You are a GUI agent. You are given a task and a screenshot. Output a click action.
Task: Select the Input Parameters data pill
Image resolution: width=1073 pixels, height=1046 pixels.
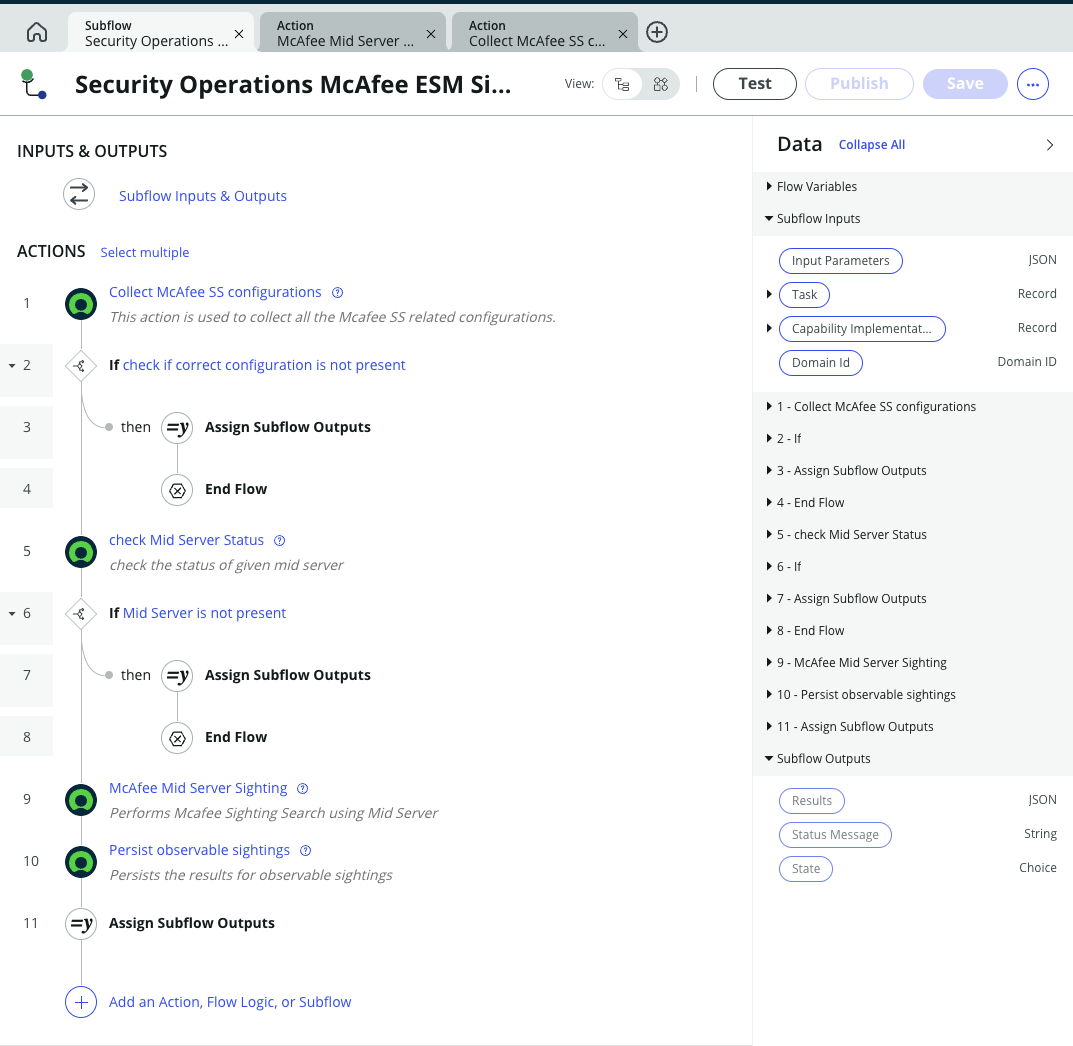840,261
